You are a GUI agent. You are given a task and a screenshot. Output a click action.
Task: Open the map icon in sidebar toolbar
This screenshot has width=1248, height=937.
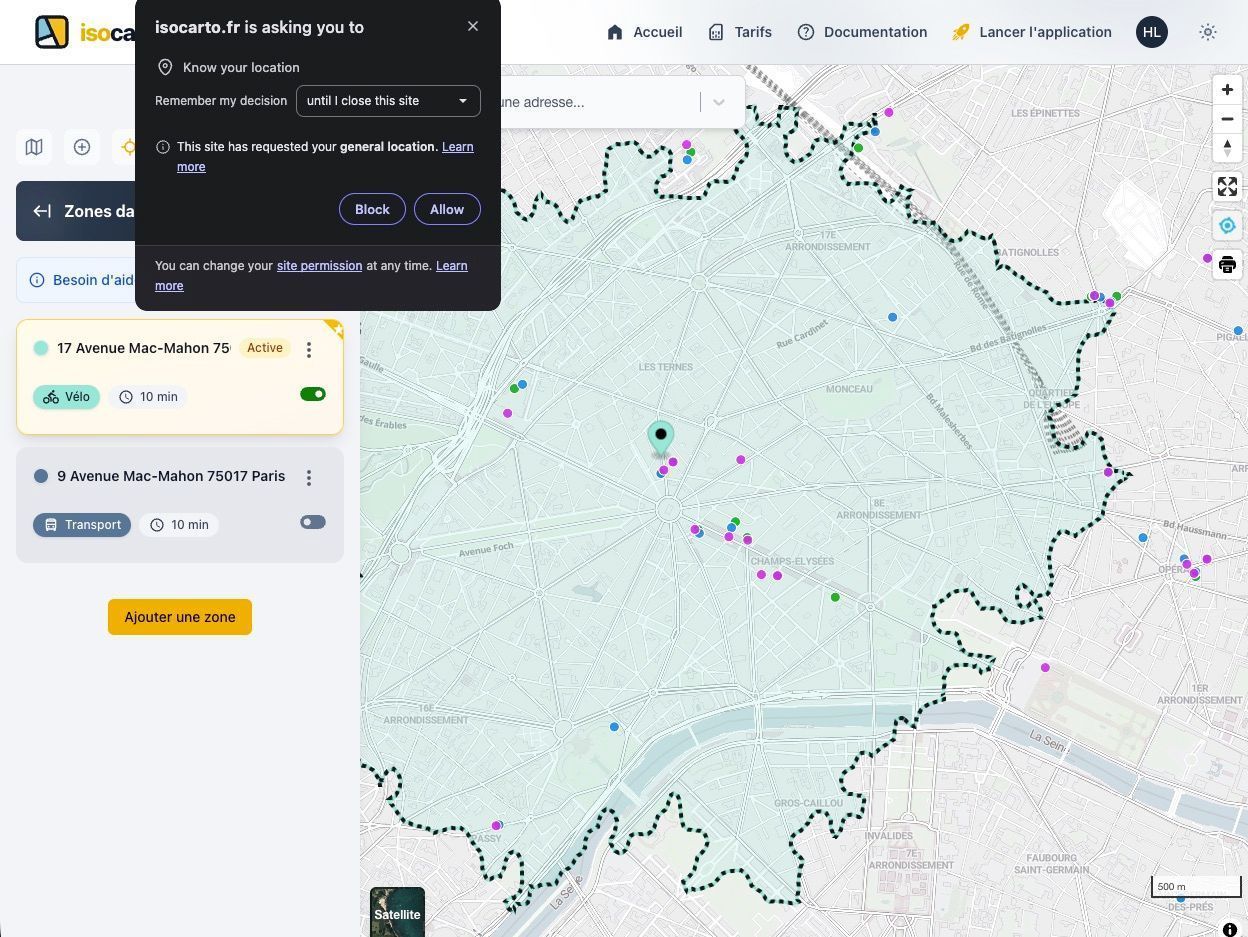(34, 147)
